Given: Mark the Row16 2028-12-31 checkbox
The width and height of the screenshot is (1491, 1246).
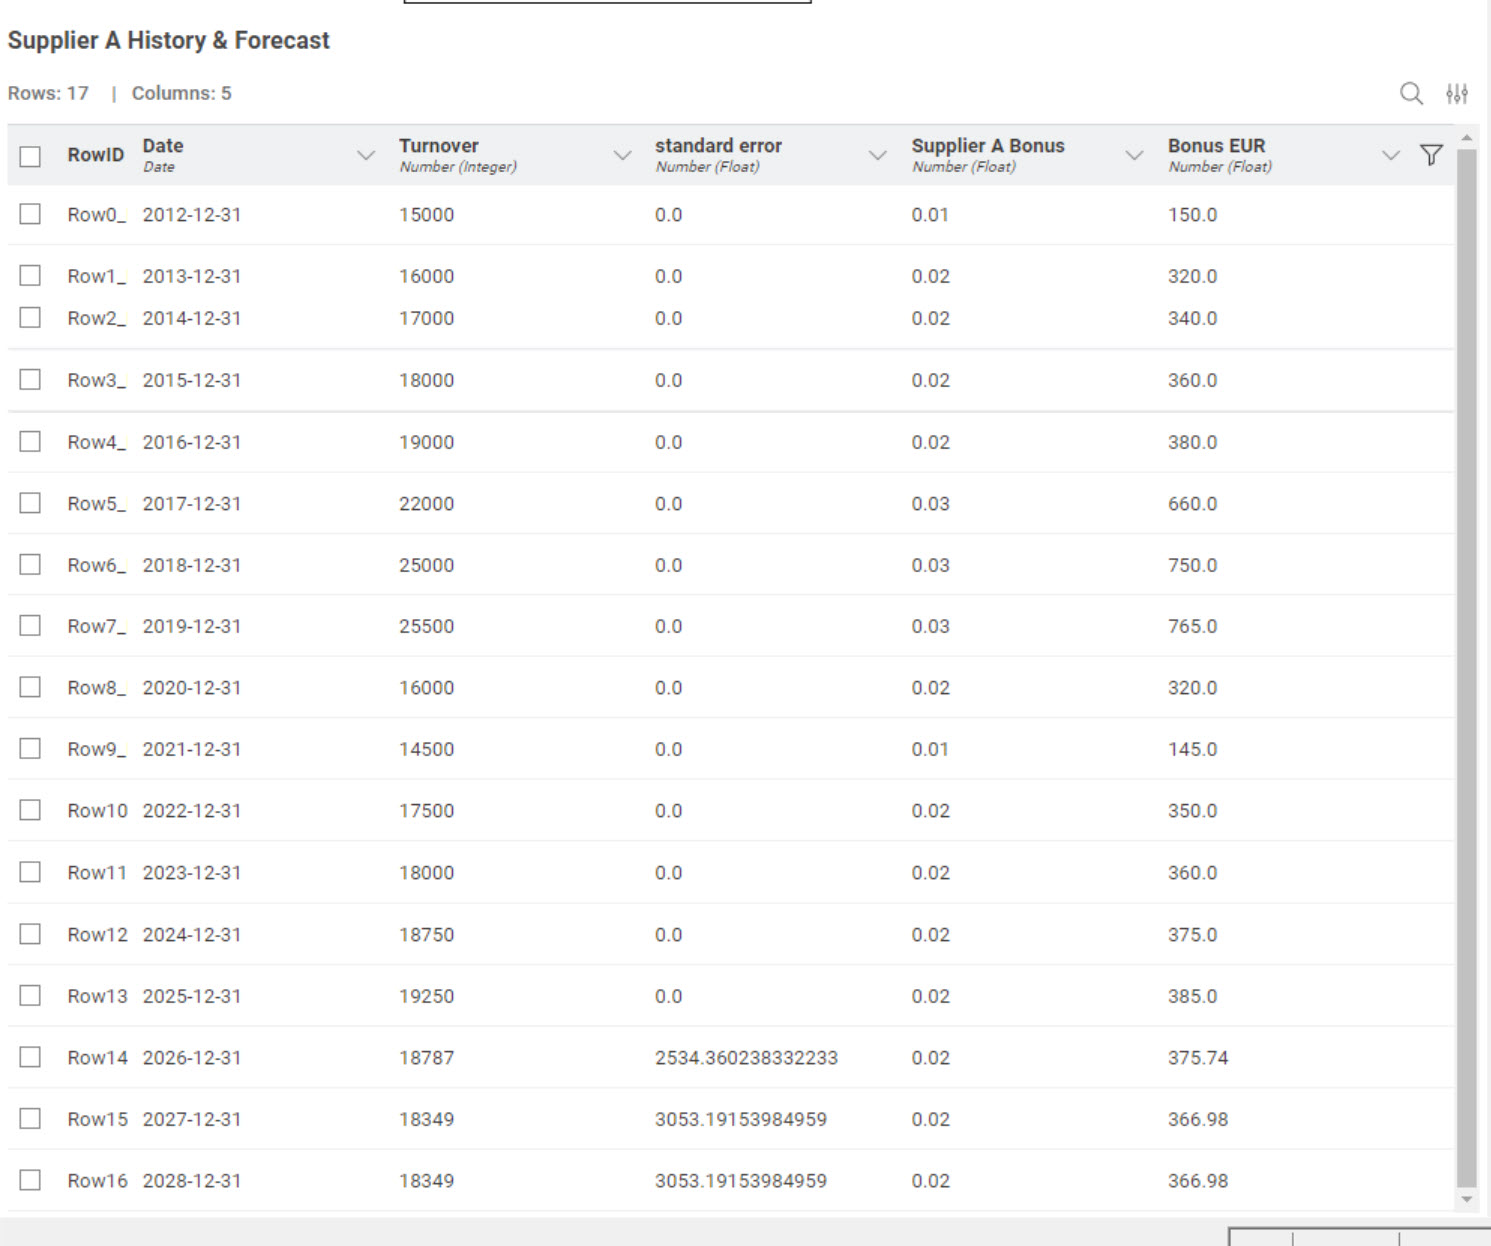Looking at the screenshot, I should (30, 1180).
